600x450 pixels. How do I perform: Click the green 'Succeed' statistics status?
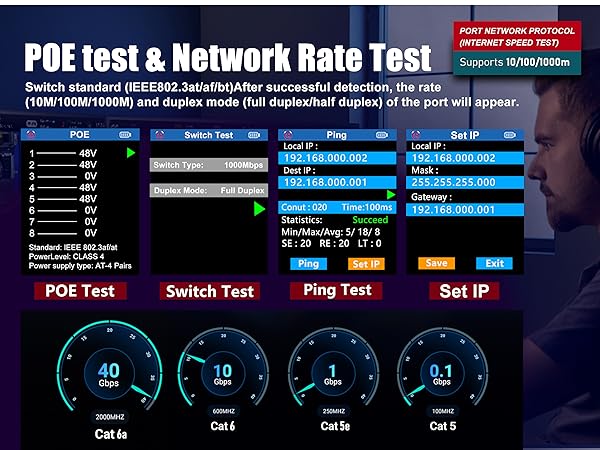tap(370, 220)
